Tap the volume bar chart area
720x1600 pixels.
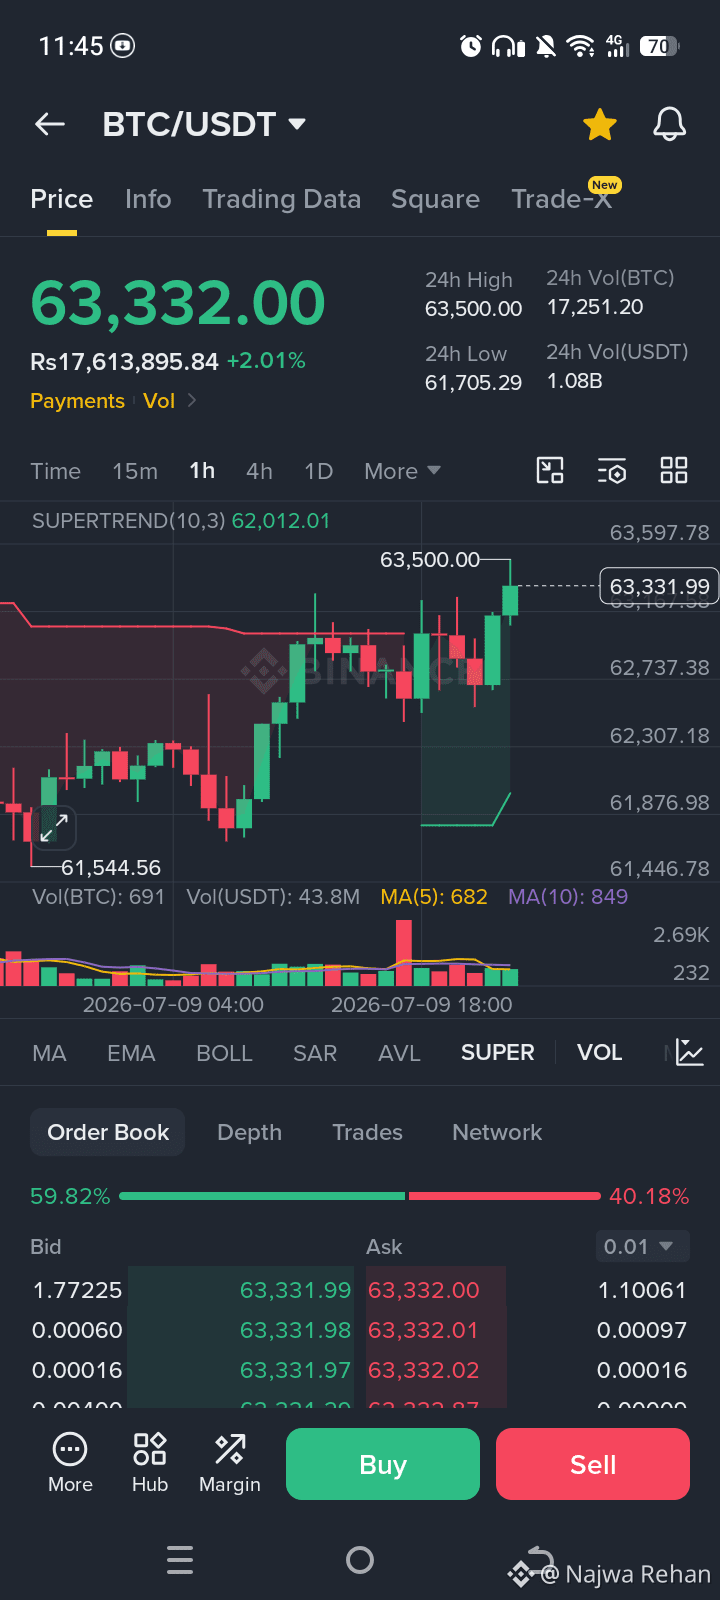pos(260,953)
